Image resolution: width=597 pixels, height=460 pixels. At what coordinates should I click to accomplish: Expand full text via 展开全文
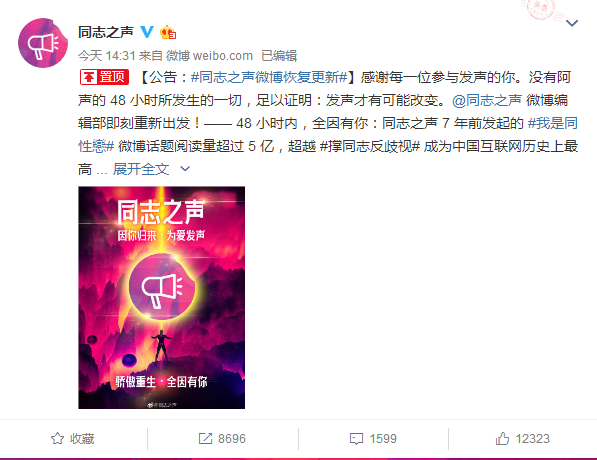pos(141,169)
